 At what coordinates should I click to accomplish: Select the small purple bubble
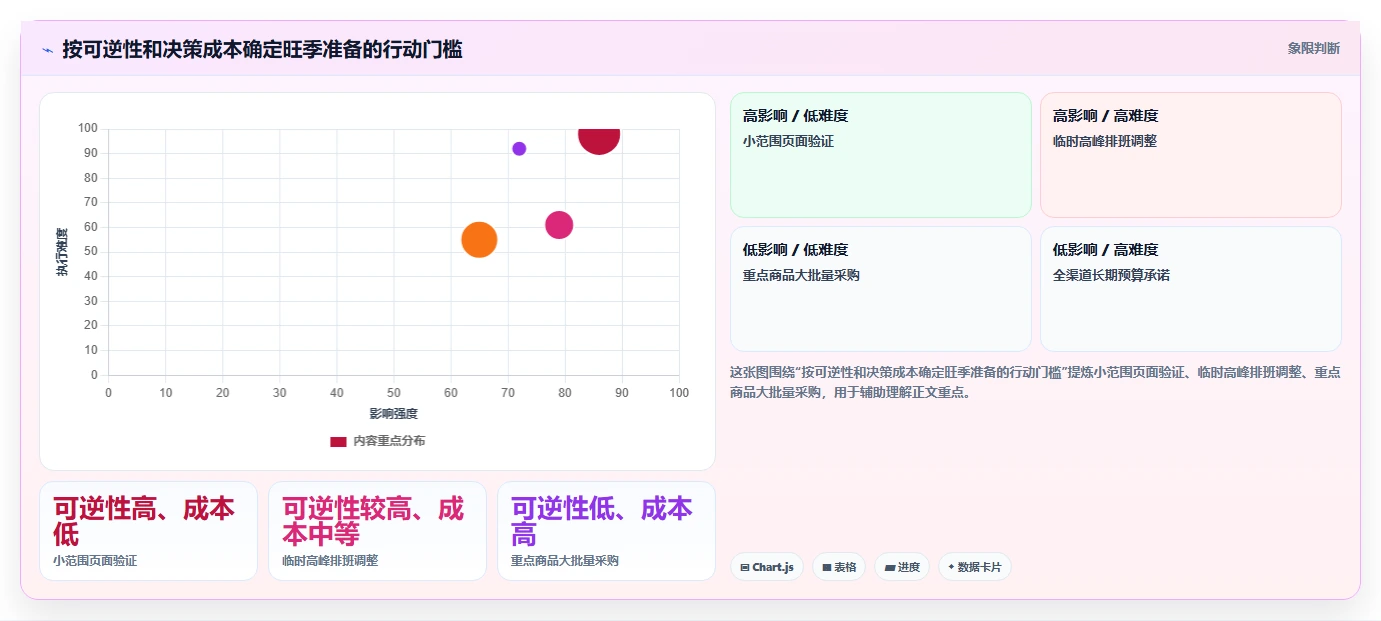[519, 149]
